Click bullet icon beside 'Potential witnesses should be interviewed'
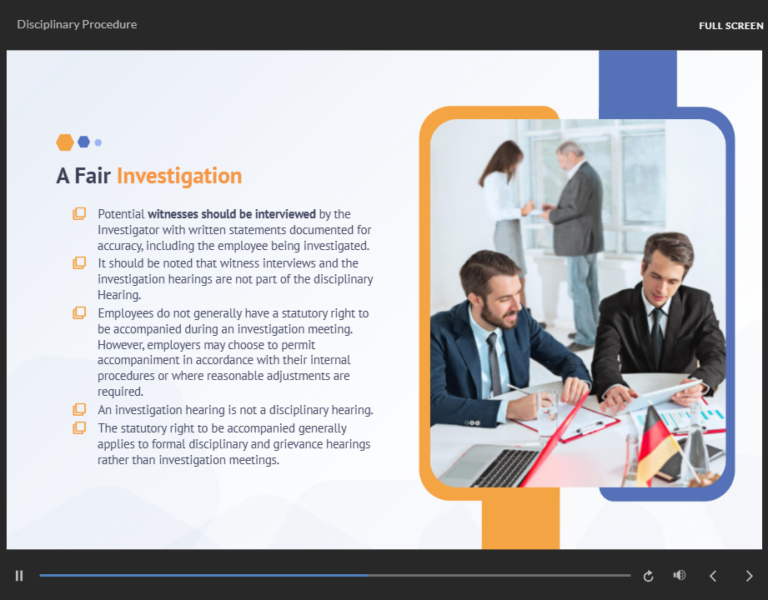 coord(79,214)
